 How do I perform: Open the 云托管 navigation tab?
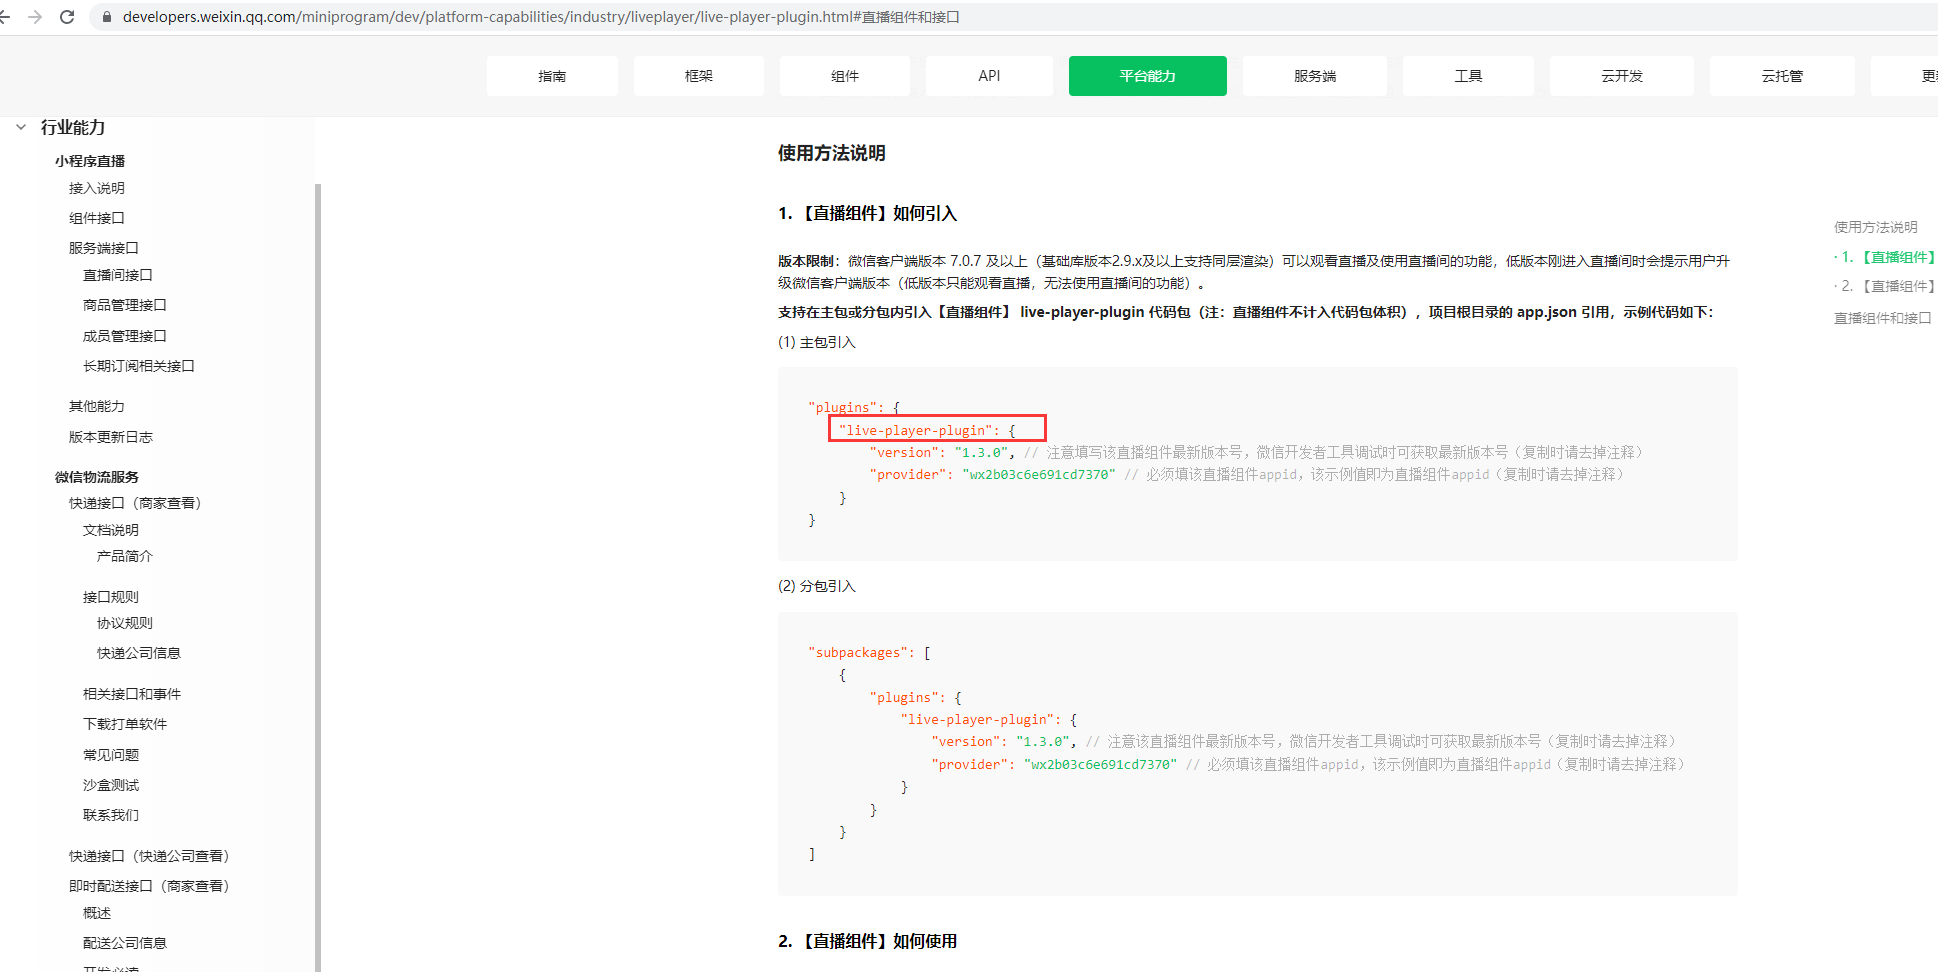(1782, 76)
